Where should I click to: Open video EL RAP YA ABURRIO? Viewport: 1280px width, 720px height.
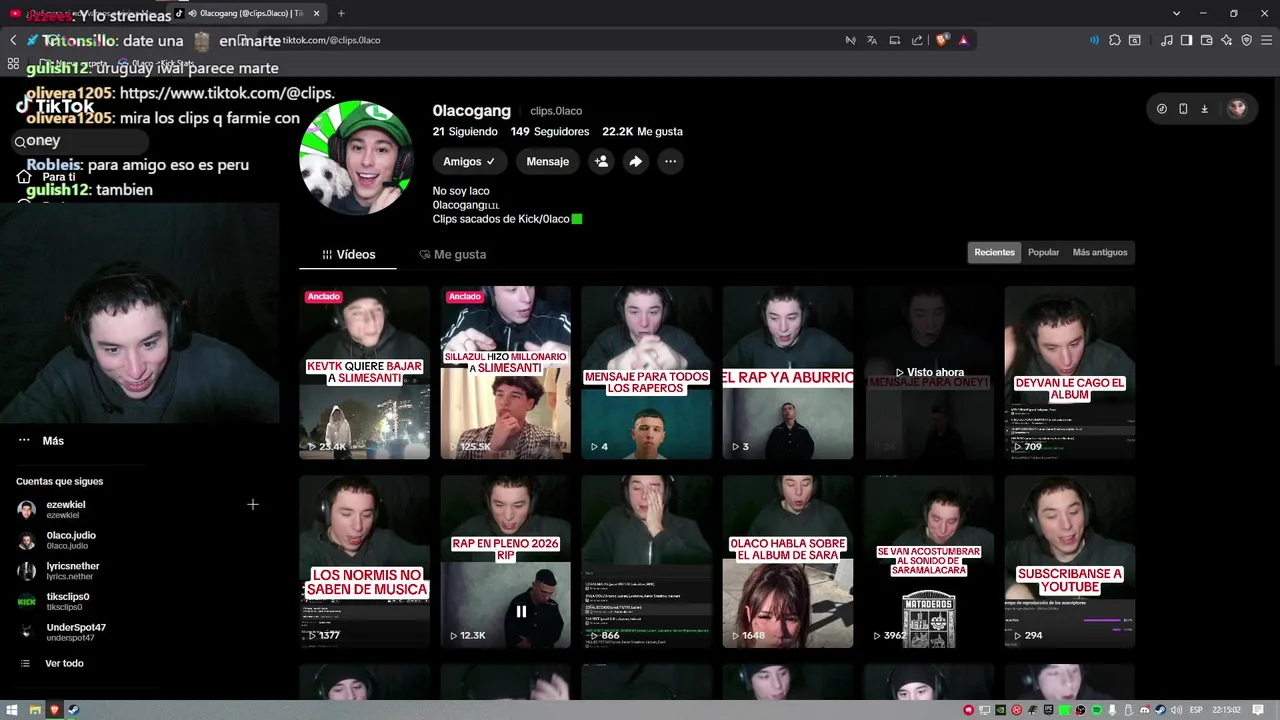788,373
